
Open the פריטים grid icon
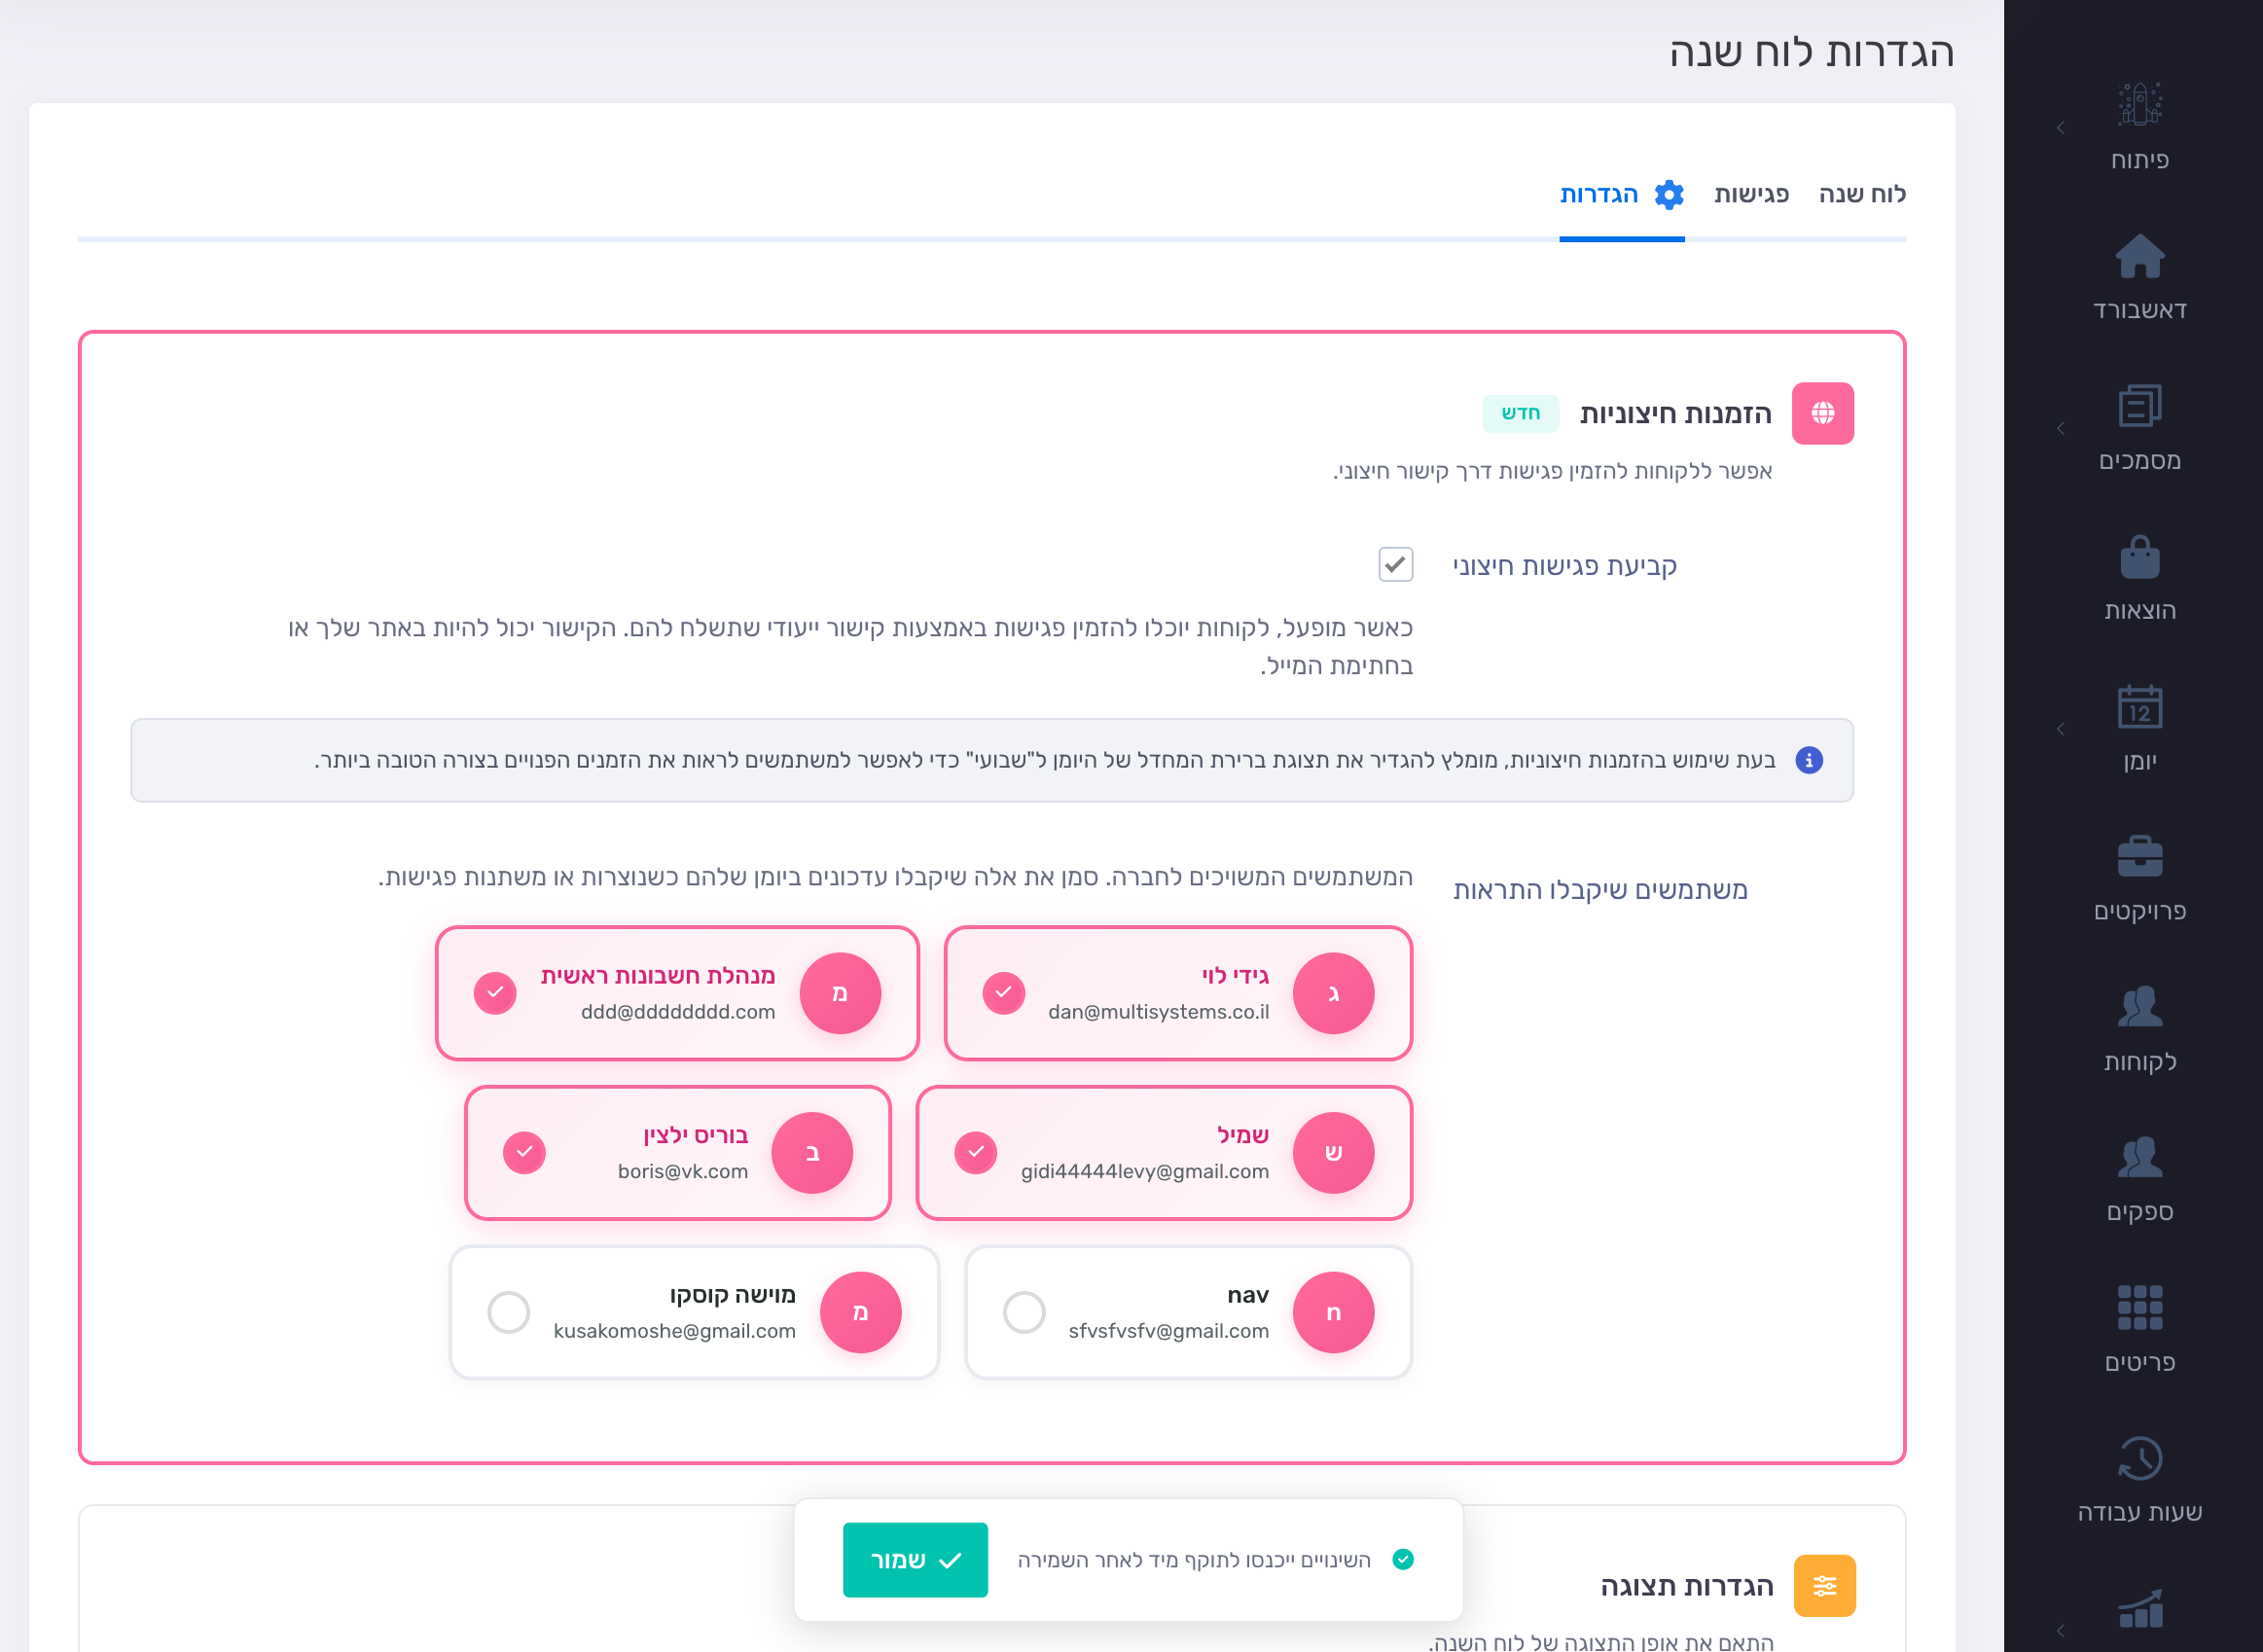click(x=2139, y=1308)
